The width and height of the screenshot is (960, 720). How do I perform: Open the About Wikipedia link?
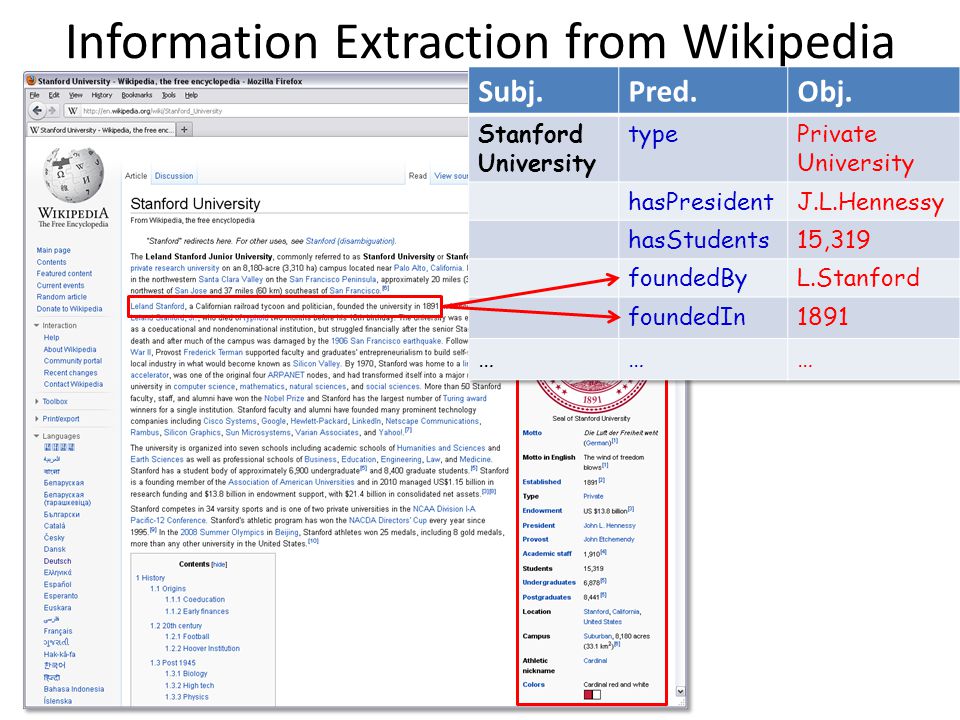point(70,350)
